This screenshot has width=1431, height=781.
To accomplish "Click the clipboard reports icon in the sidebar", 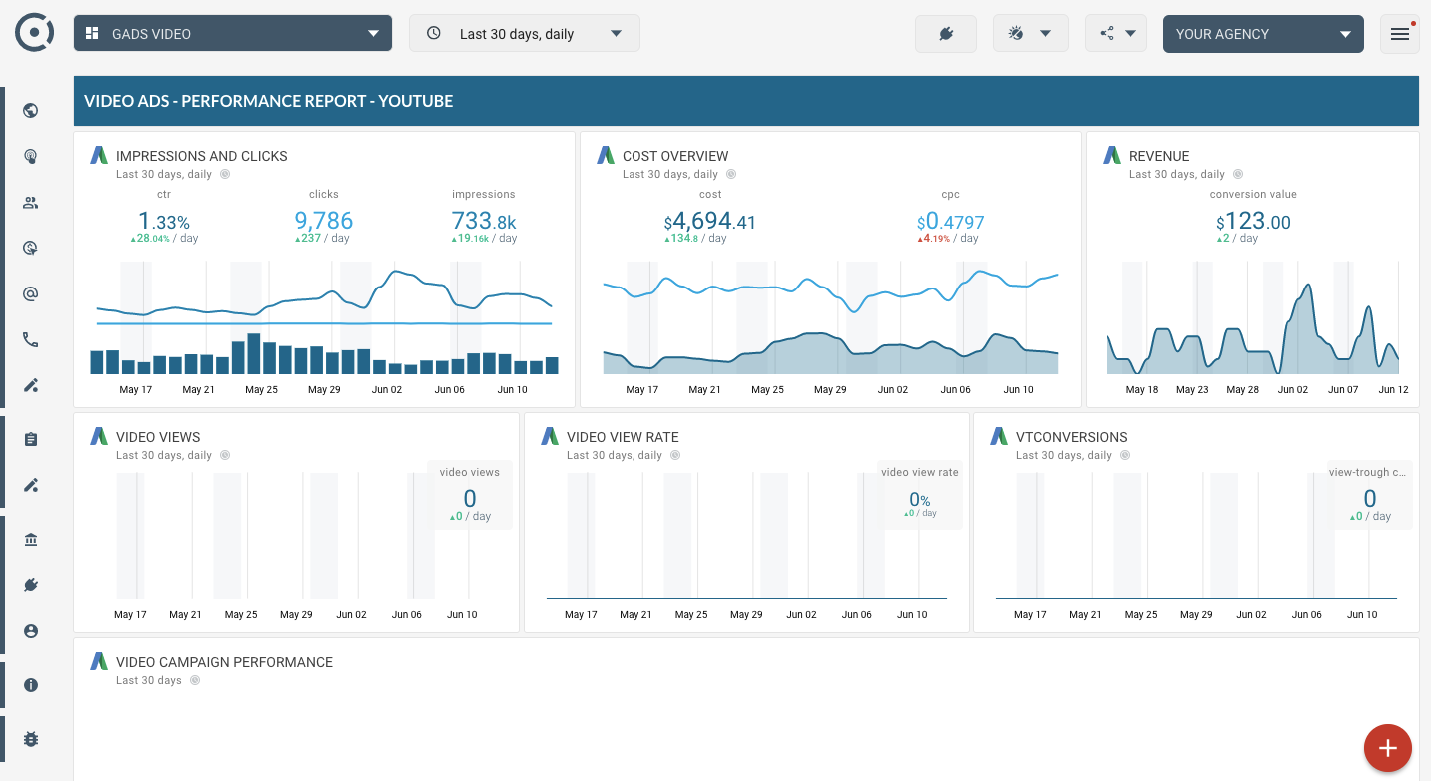I will click(30, 439).
